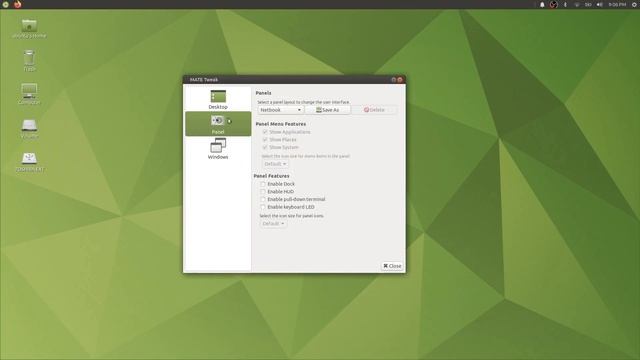
Task: Click the Panel Features heading
Action: [x=271, y=176]
